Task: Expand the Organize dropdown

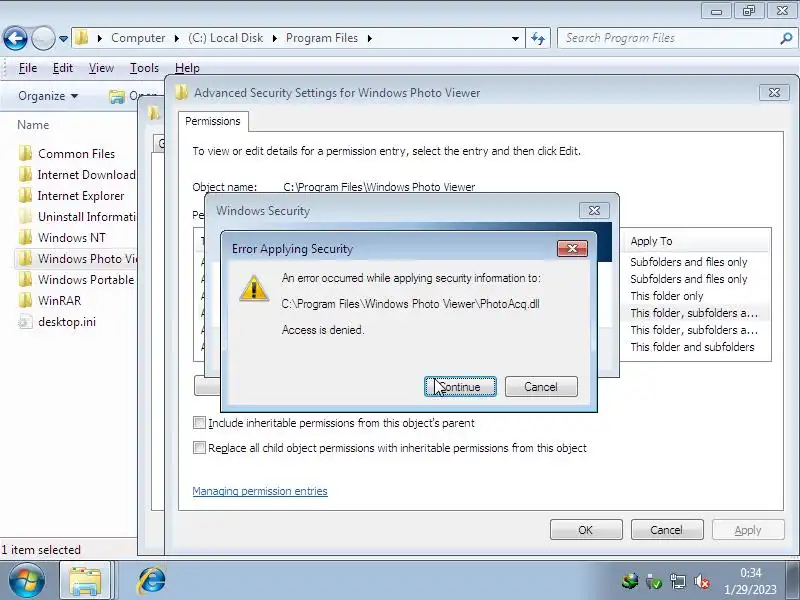Action: tap(48, 96)
